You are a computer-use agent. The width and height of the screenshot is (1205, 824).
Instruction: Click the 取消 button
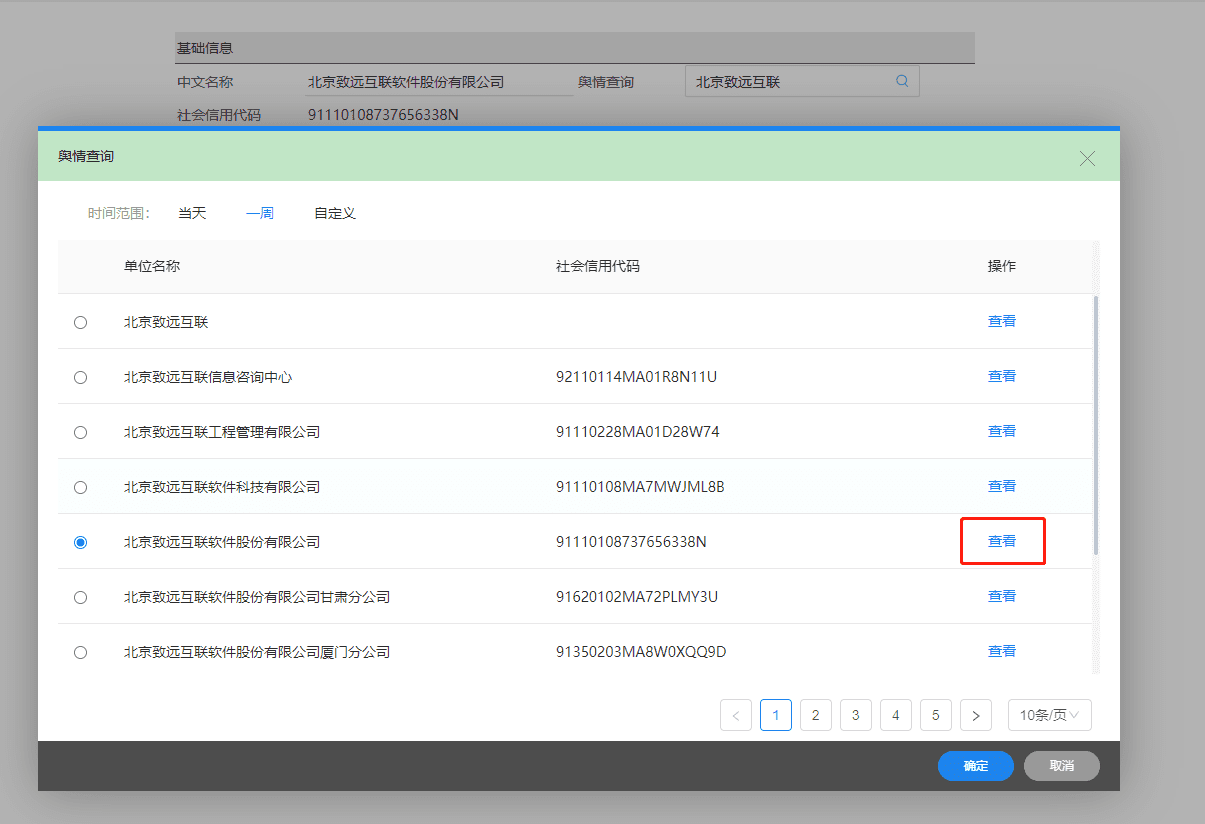(x=1062, y=766)
